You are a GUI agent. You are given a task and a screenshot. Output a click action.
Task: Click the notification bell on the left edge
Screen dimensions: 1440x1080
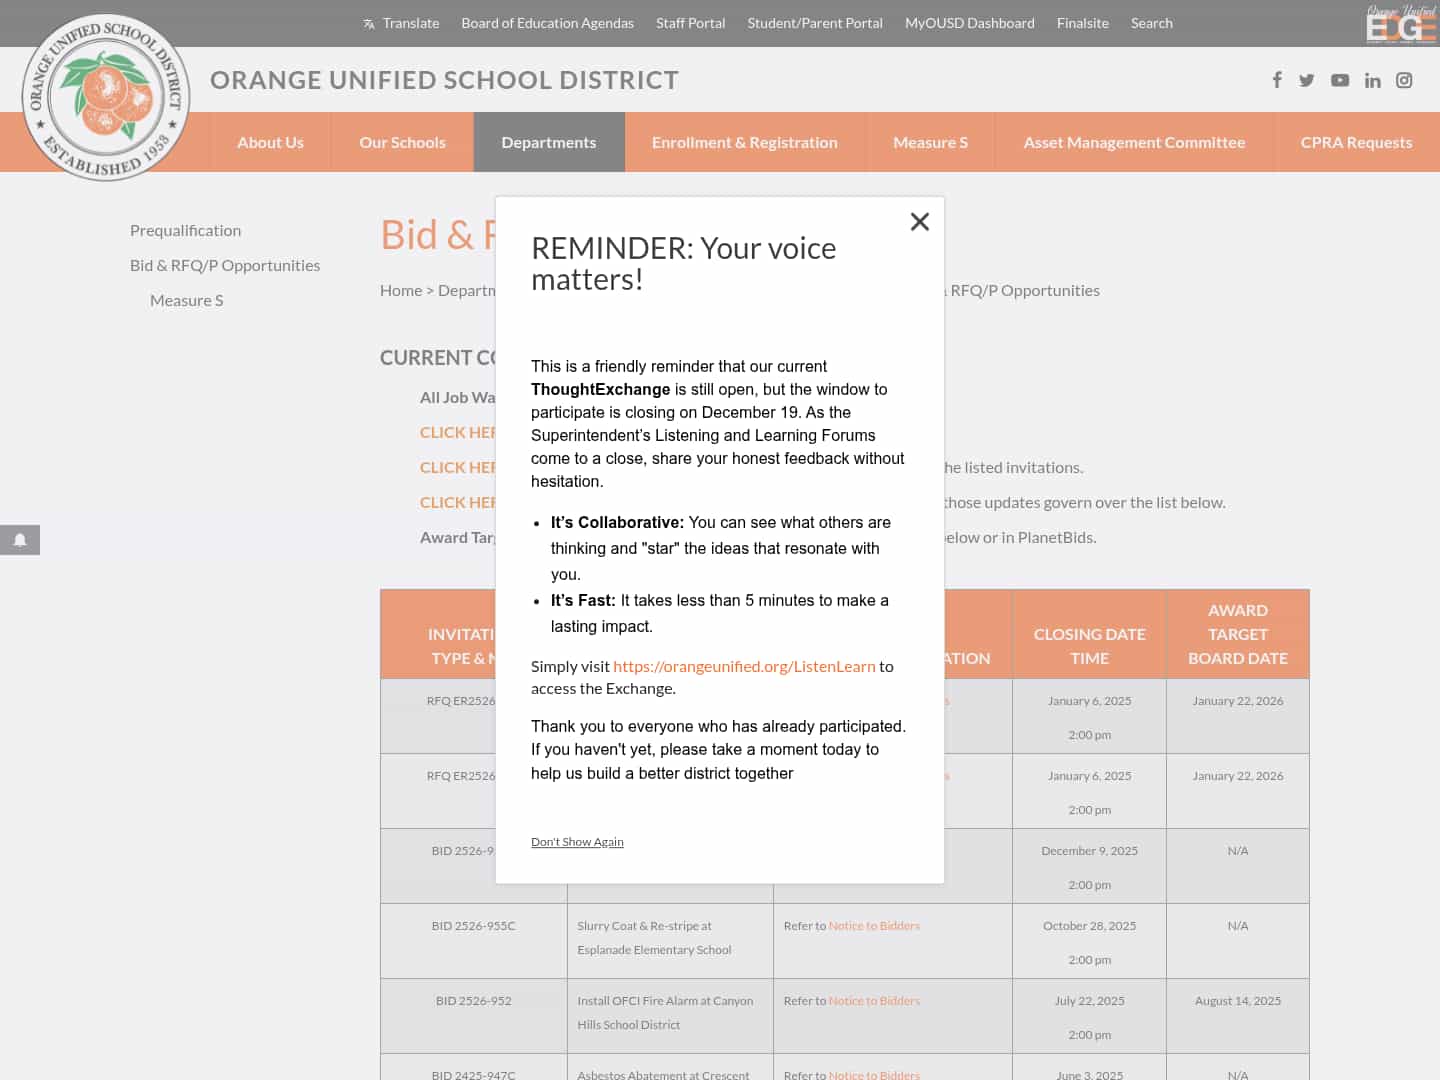coord(20,539)
